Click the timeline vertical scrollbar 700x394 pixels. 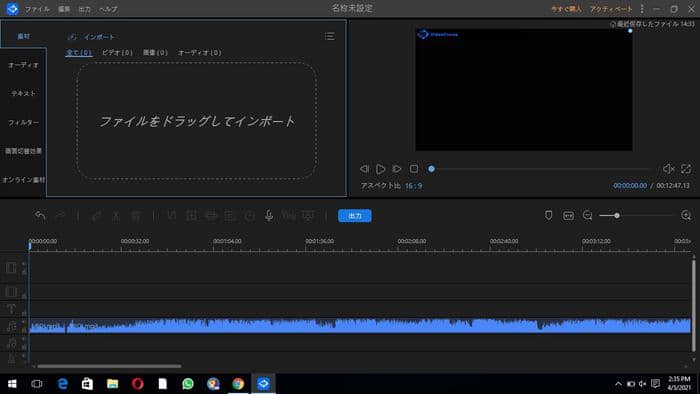693,306
